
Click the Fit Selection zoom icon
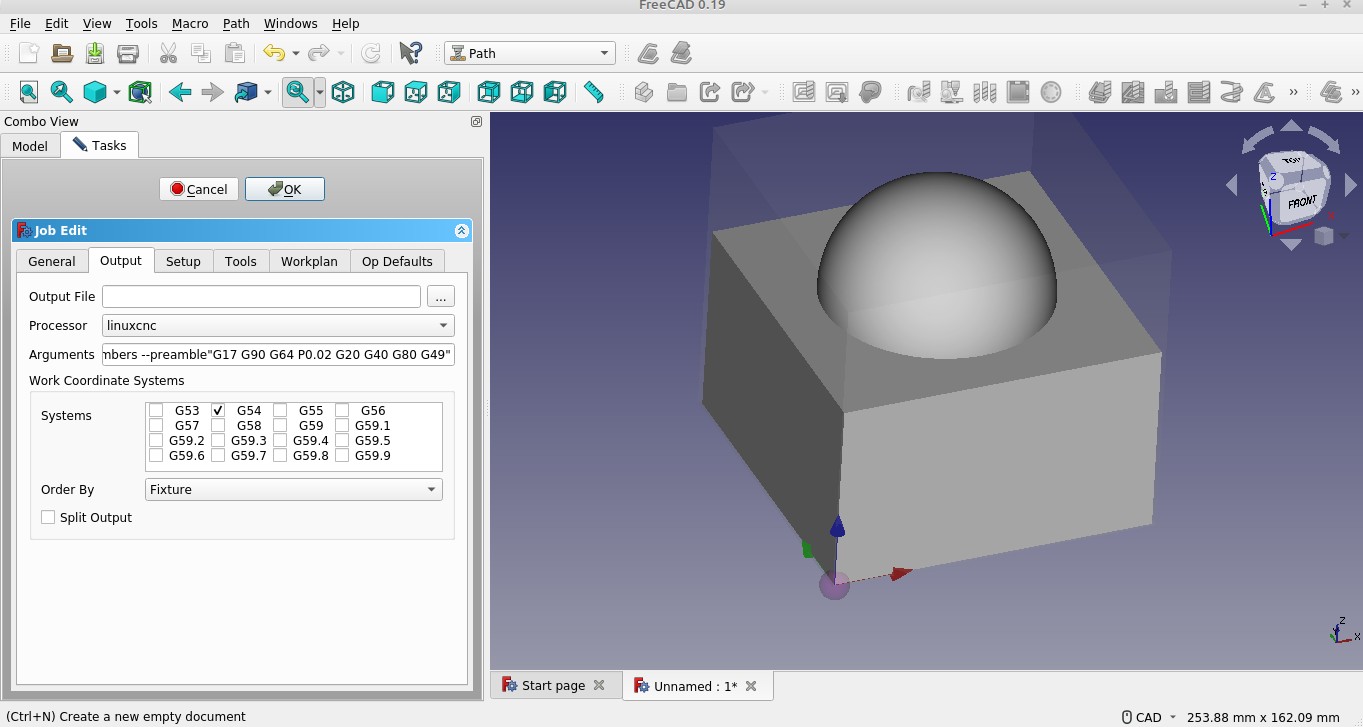click(x=61, y=93)
